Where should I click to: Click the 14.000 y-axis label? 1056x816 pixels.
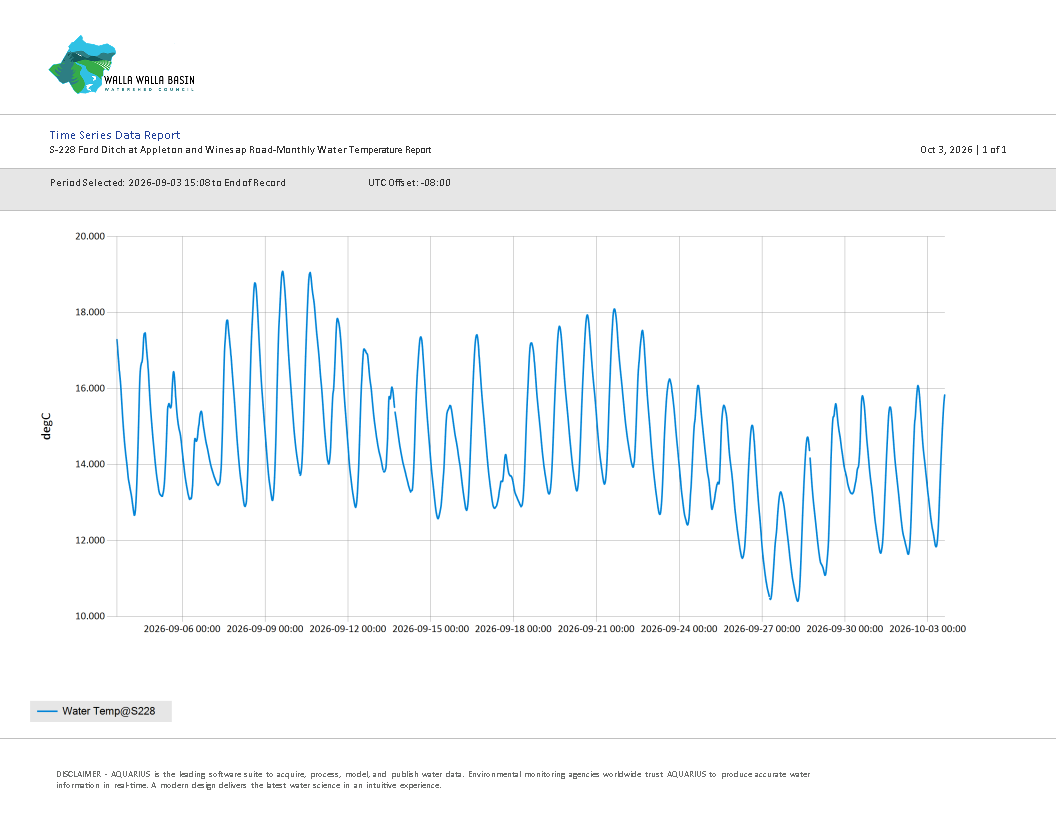pos(90,464)
